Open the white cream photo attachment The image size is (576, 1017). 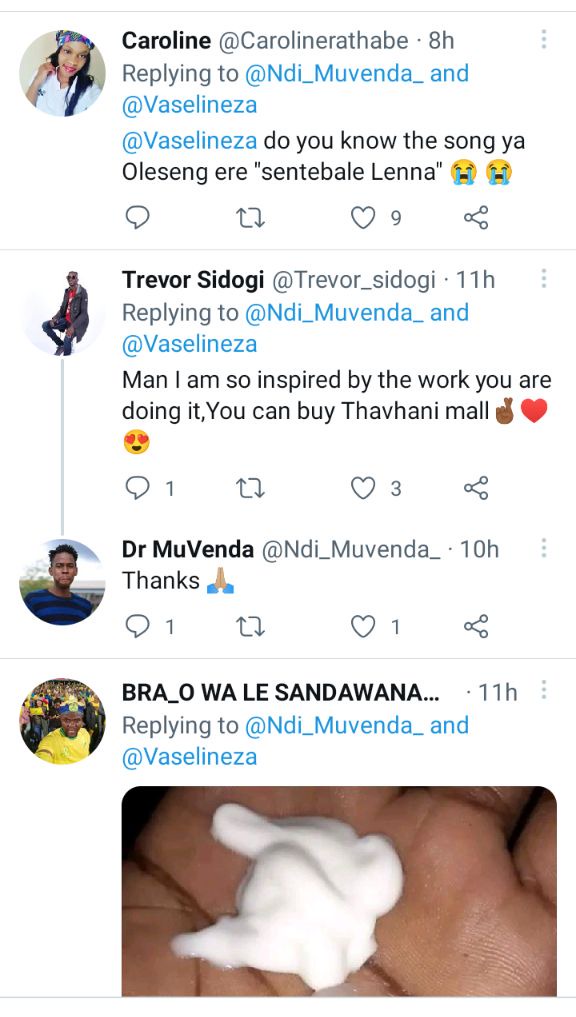click(339, 891)
